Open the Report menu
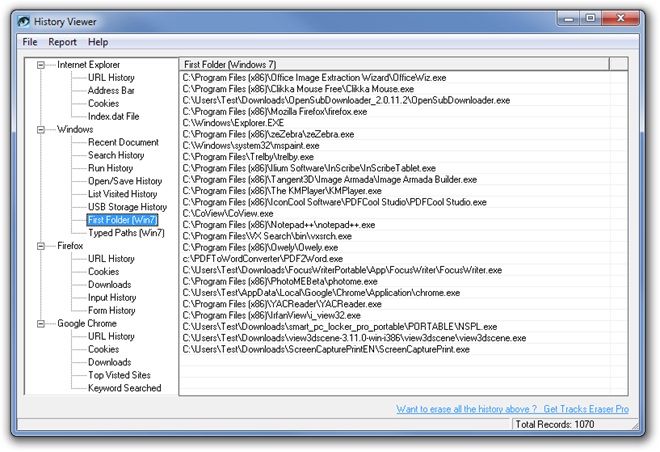The height and width of the screenshot is (452, 660). pos(62,42)
